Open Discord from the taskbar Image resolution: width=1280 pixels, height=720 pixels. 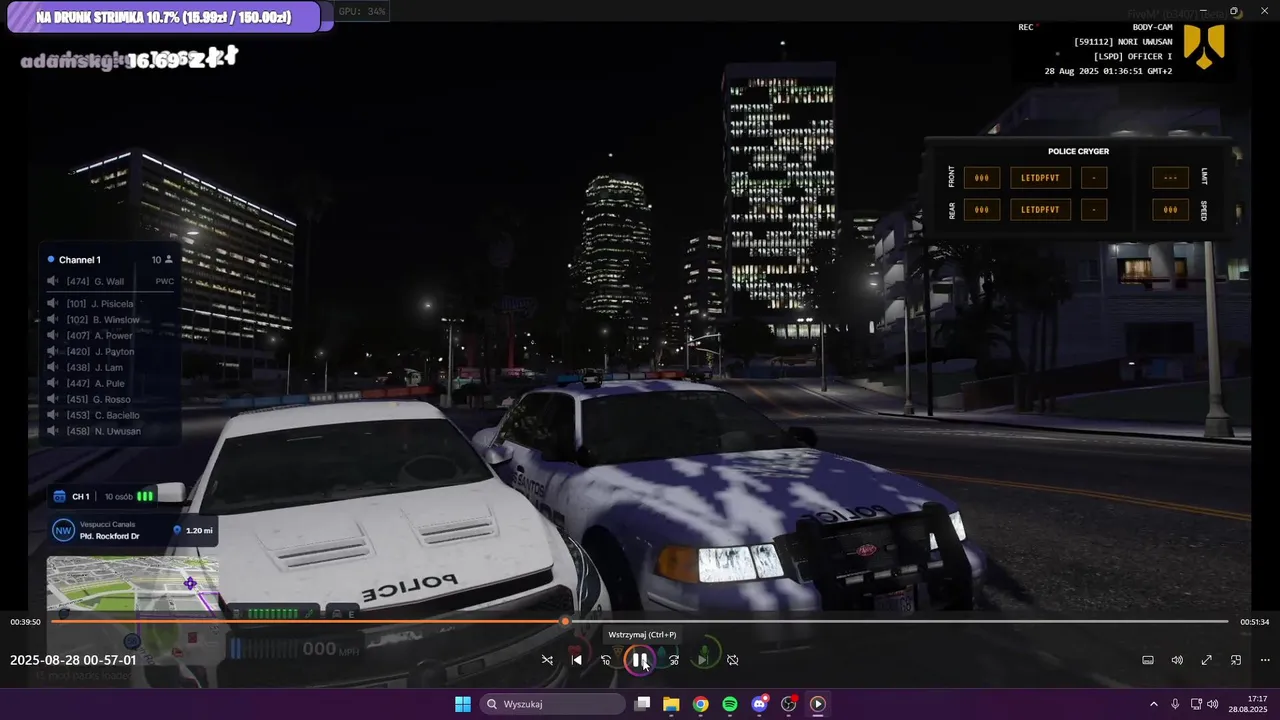759,704
